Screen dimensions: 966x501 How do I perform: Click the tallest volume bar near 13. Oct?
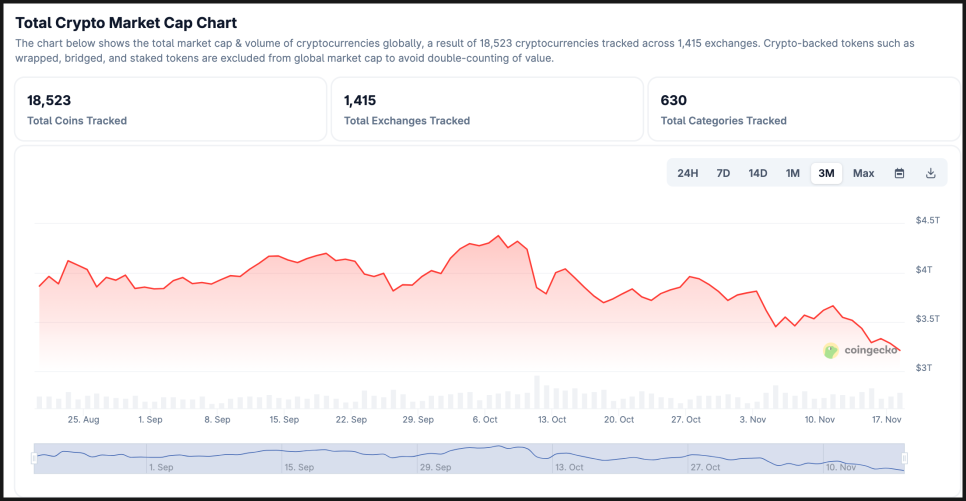point(537,393)
